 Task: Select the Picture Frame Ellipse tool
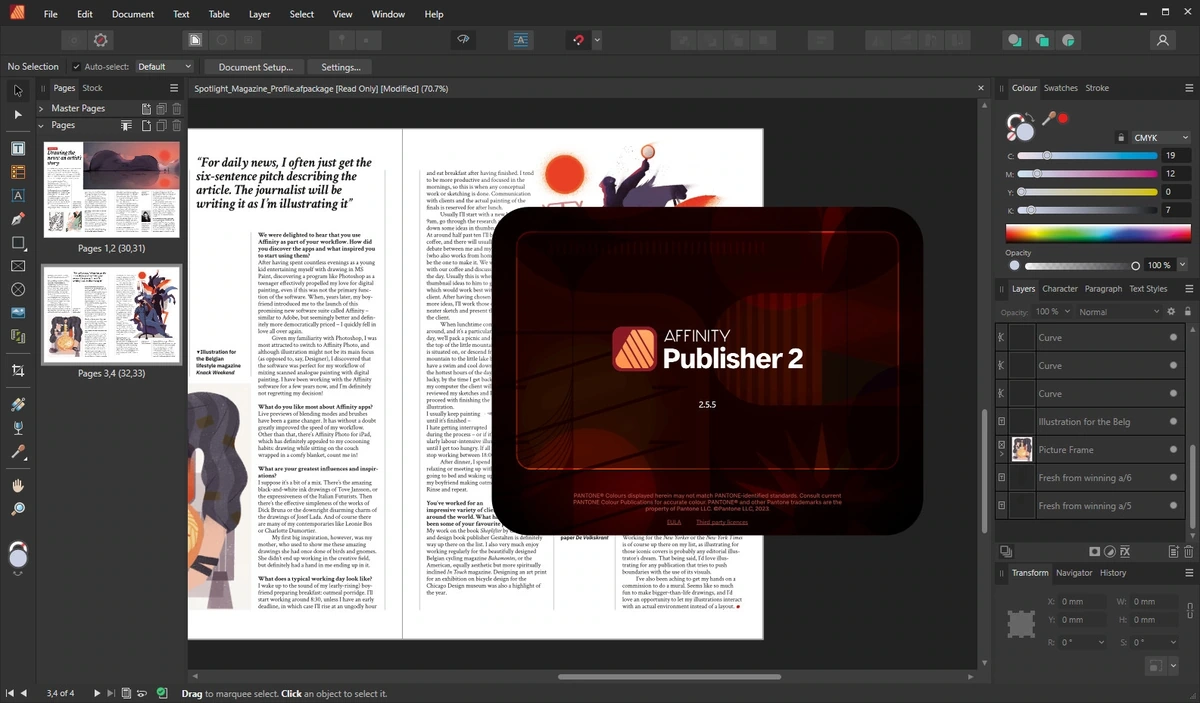tap(18, 290)
